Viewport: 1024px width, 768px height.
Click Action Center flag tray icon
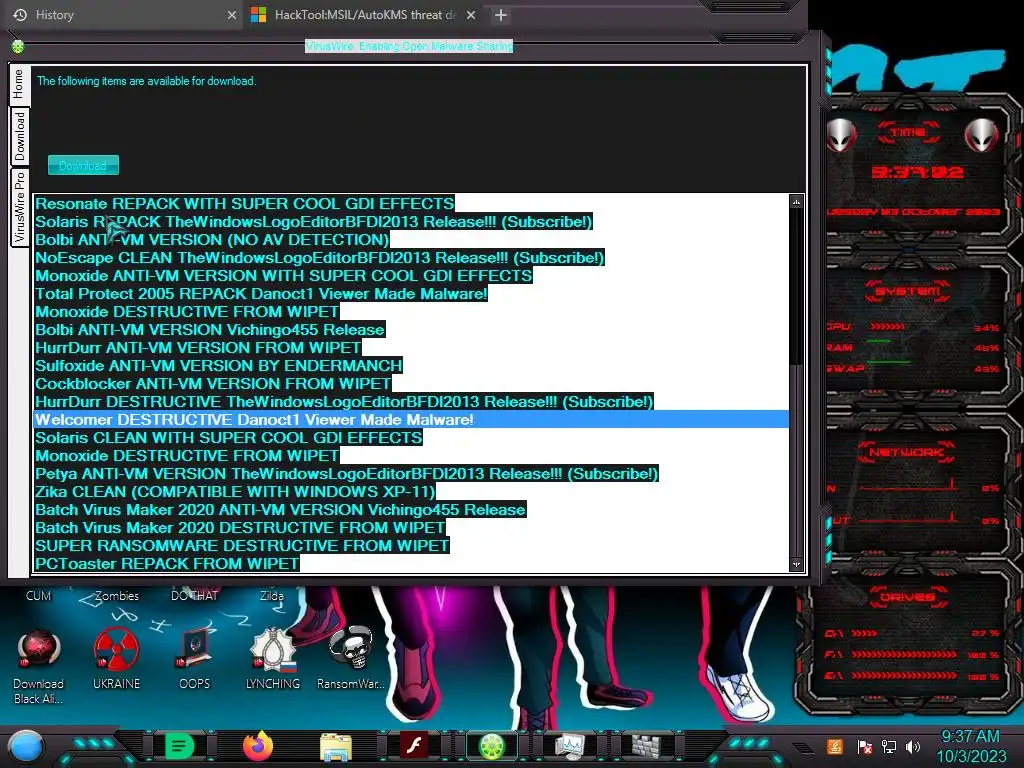864,746
